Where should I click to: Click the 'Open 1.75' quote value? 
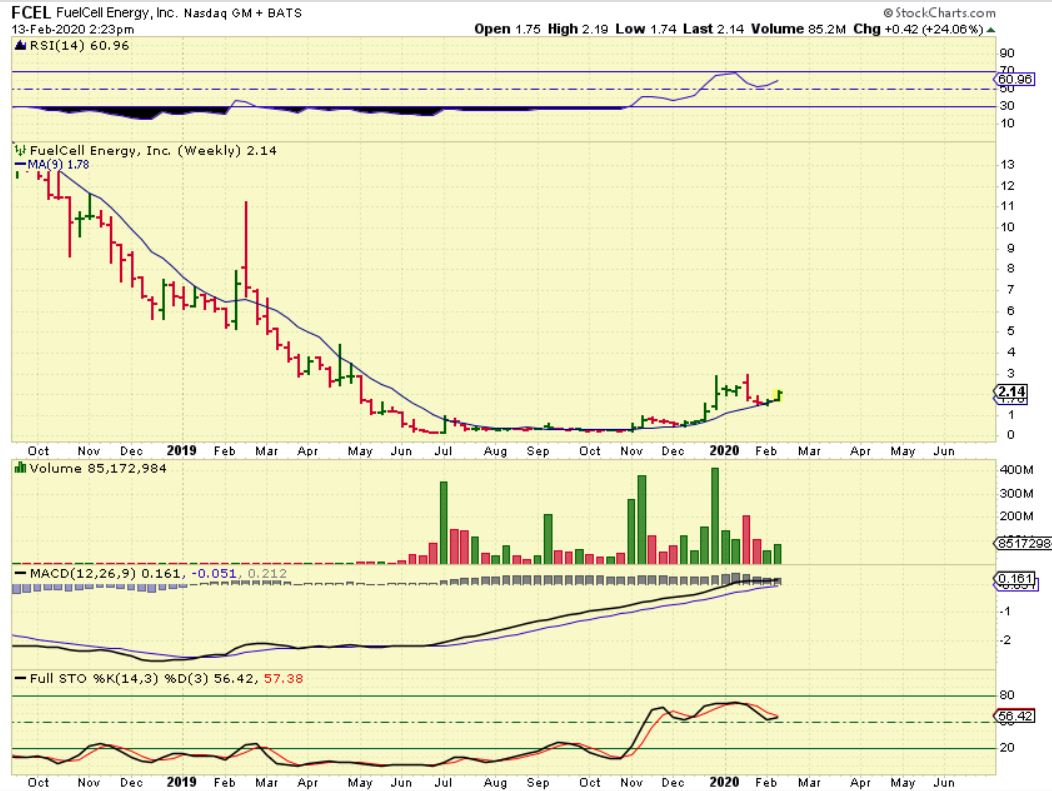pyautogui.click(x=507, y=29)
